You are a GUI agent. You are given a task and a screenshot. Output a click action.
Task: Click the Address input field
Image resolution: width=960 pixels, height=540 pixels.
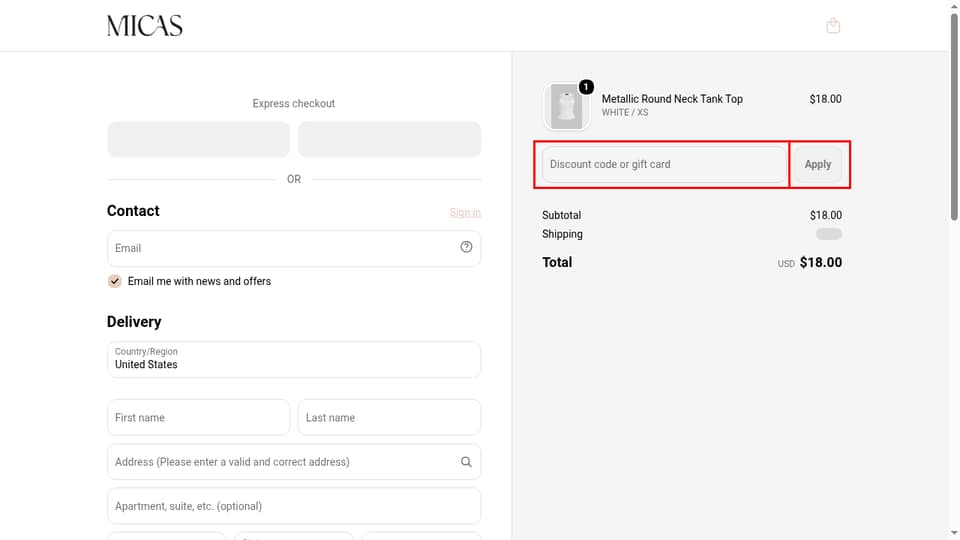coord(294,462)
